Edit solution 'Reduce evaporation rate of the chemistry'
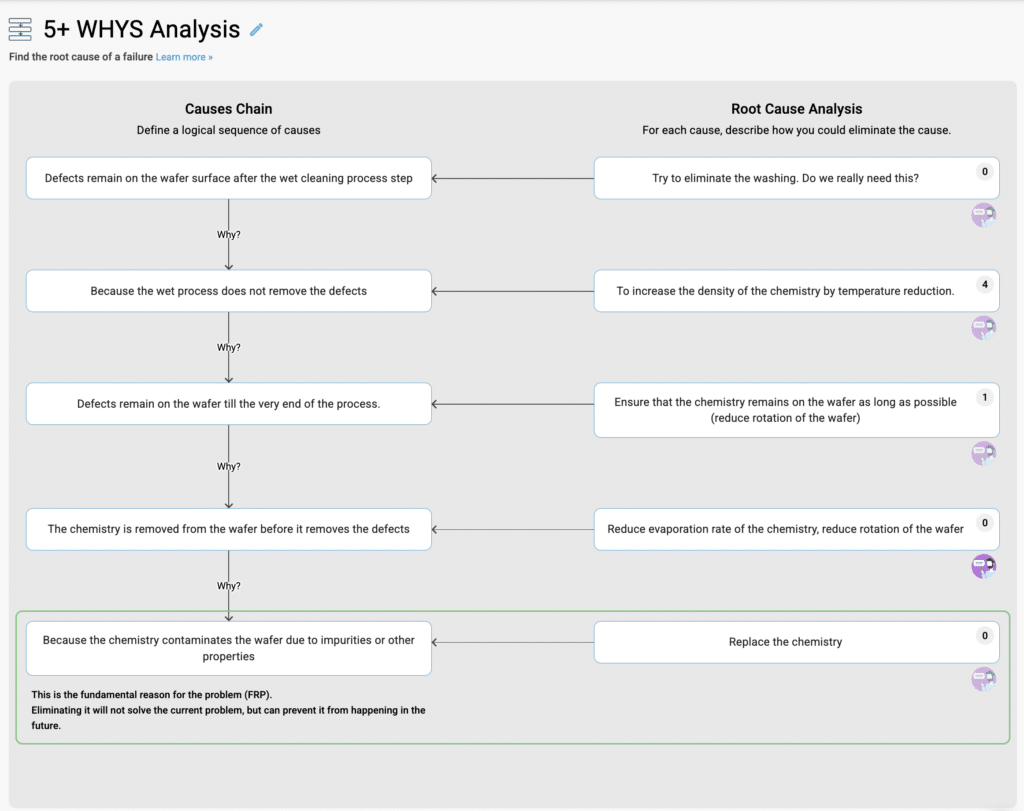Image resolution: width=1024 pixels, height=811 pixels. pyautogui.click(x=797, y=530)
